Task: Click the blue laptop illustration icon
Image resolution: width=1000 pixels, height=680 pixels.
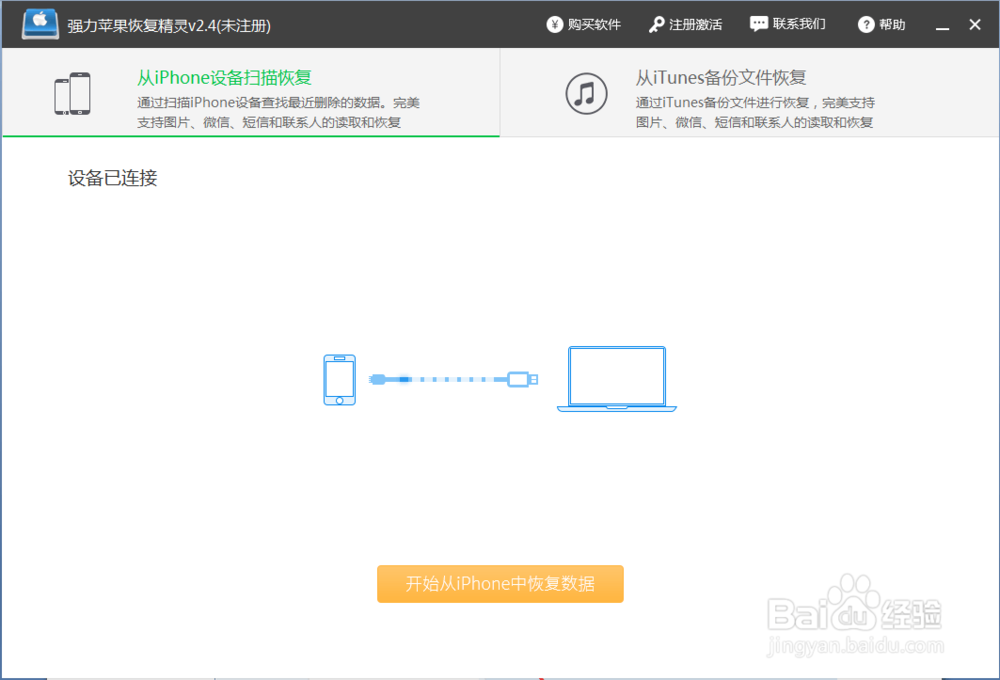Action: click(x=617, y=379)
